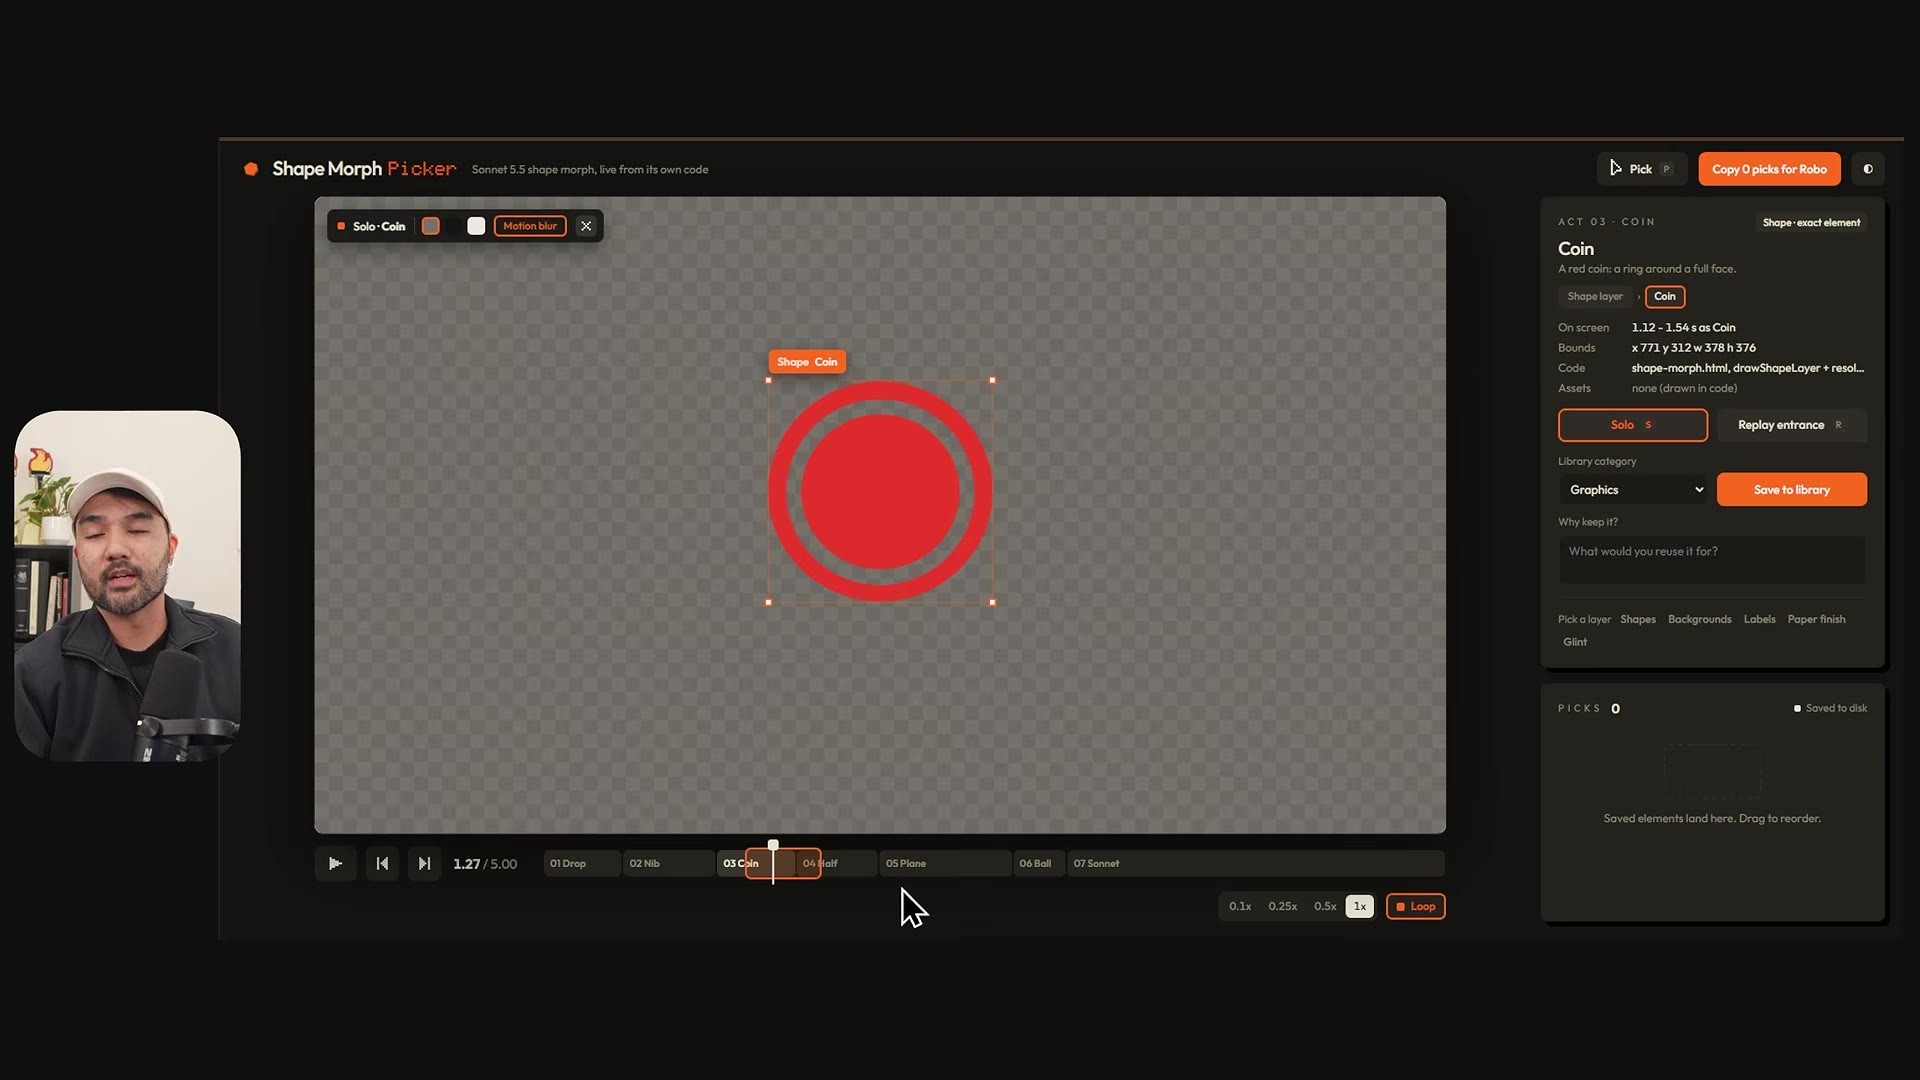1920x1080 pixels.
Task: Click Save to library
Action: pyautogui.click(x=1791, y=490)
